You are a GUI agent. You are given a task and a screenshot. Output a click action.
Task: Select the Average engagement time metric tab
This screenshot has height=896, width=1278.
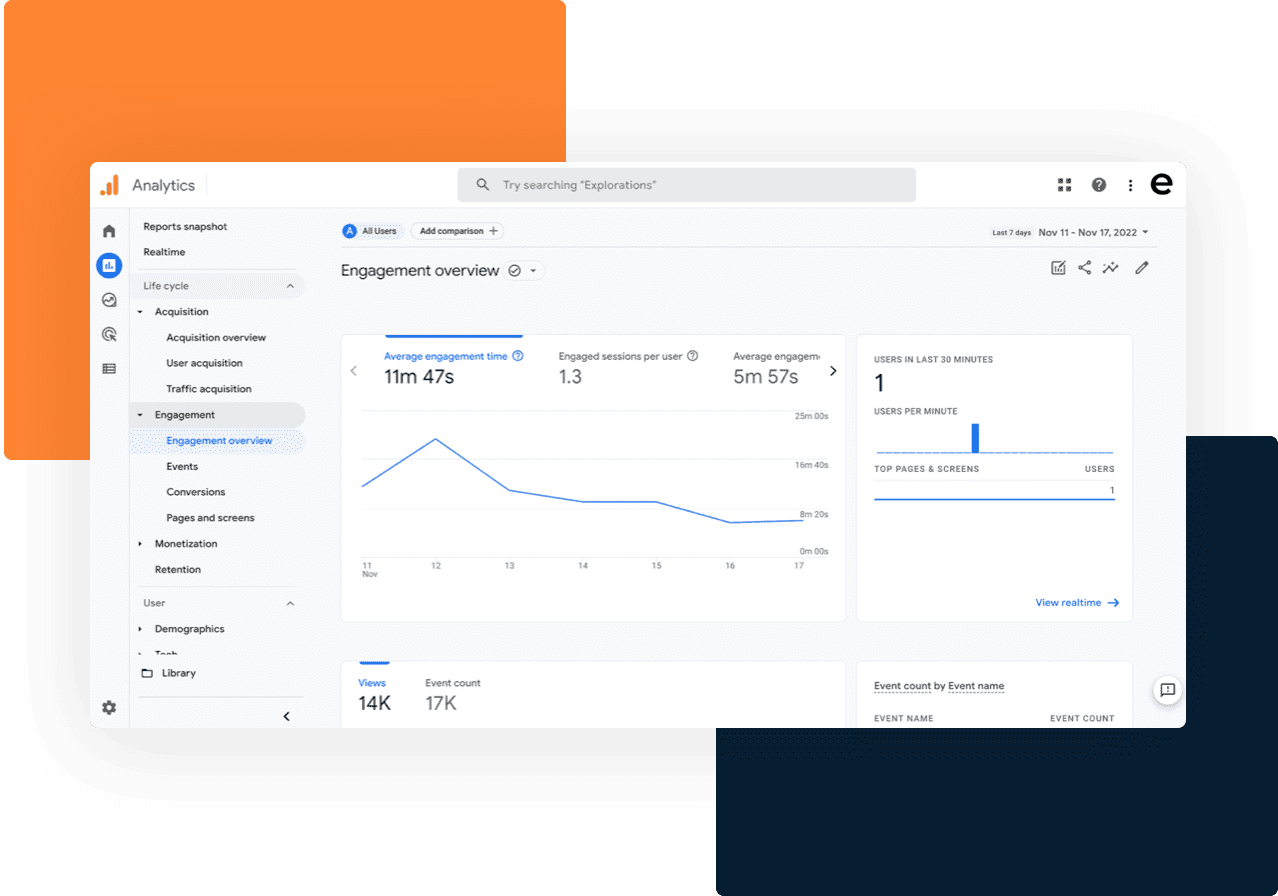[x=453, y=367]
